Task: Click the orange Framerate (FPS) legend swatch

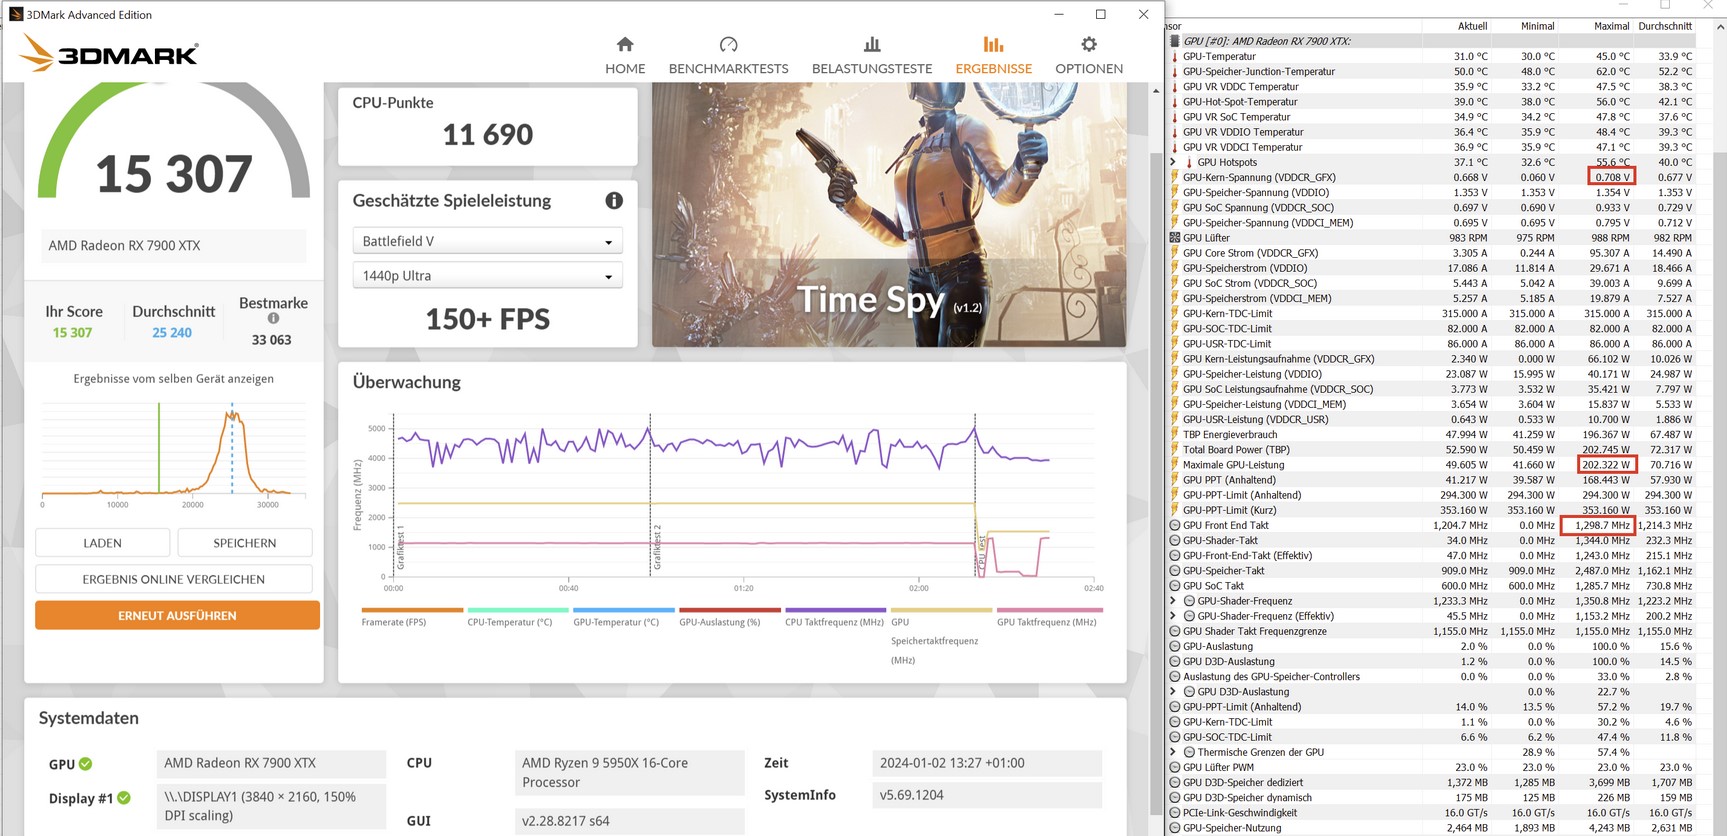Action: pos(412,610)
